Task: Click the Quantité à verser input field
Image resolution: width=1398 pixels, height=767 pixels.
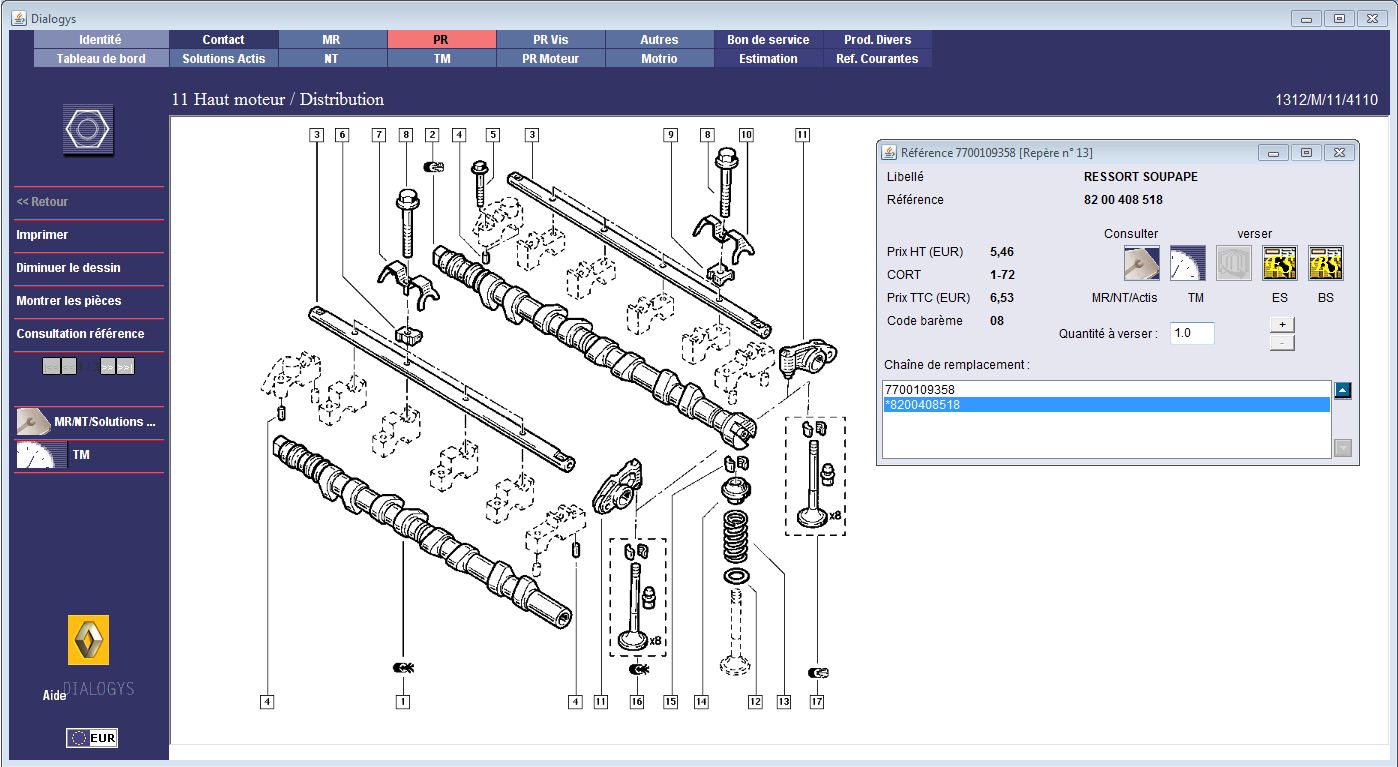Action: tap(1191, 333)
